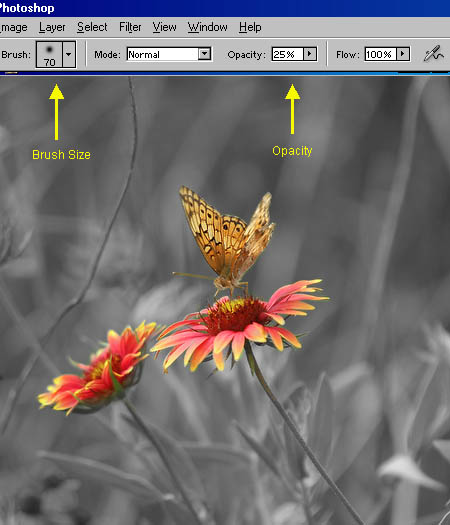Click the Opacity 25% input field
The image size is (450, 525).
pos(288,54)
